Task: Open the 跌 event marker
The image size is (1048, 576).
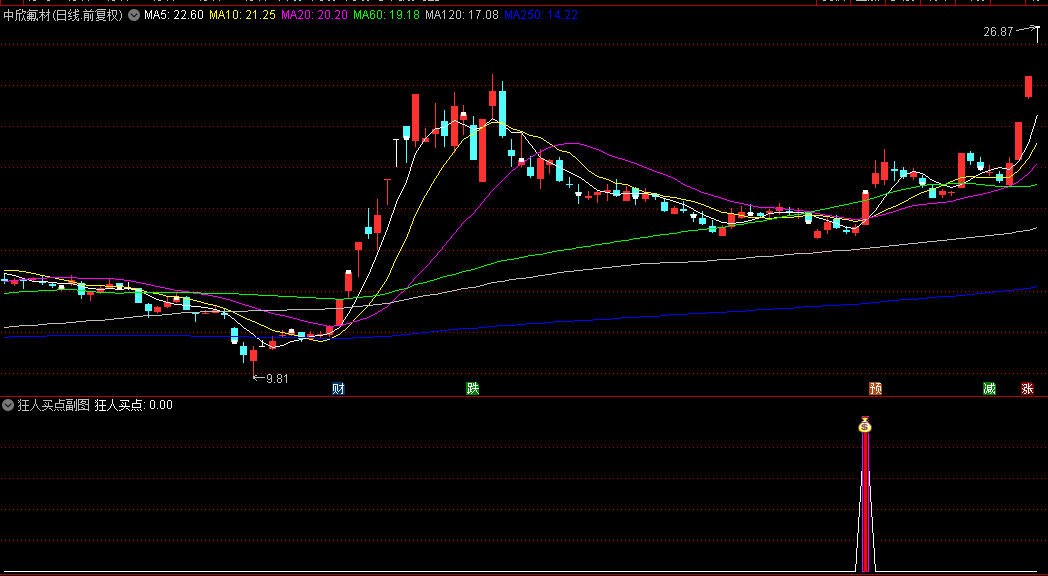Action: 473,389
